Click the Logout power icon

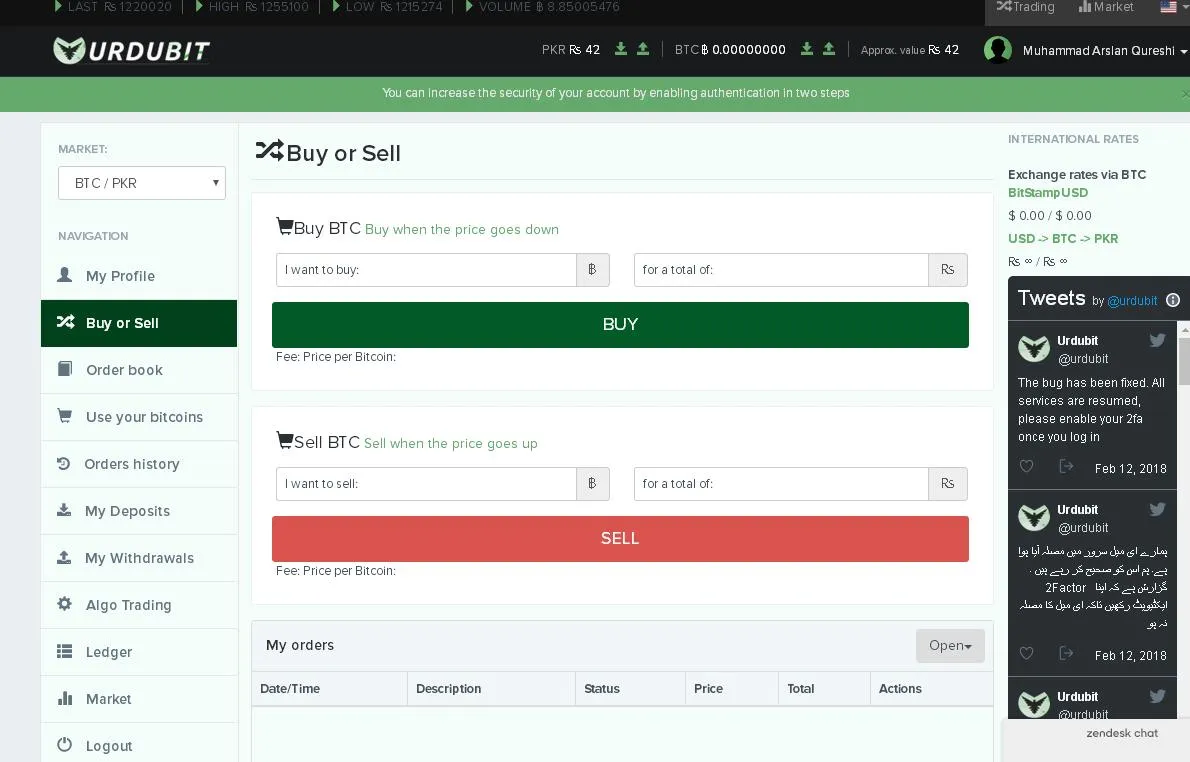[x=65, y=745]
